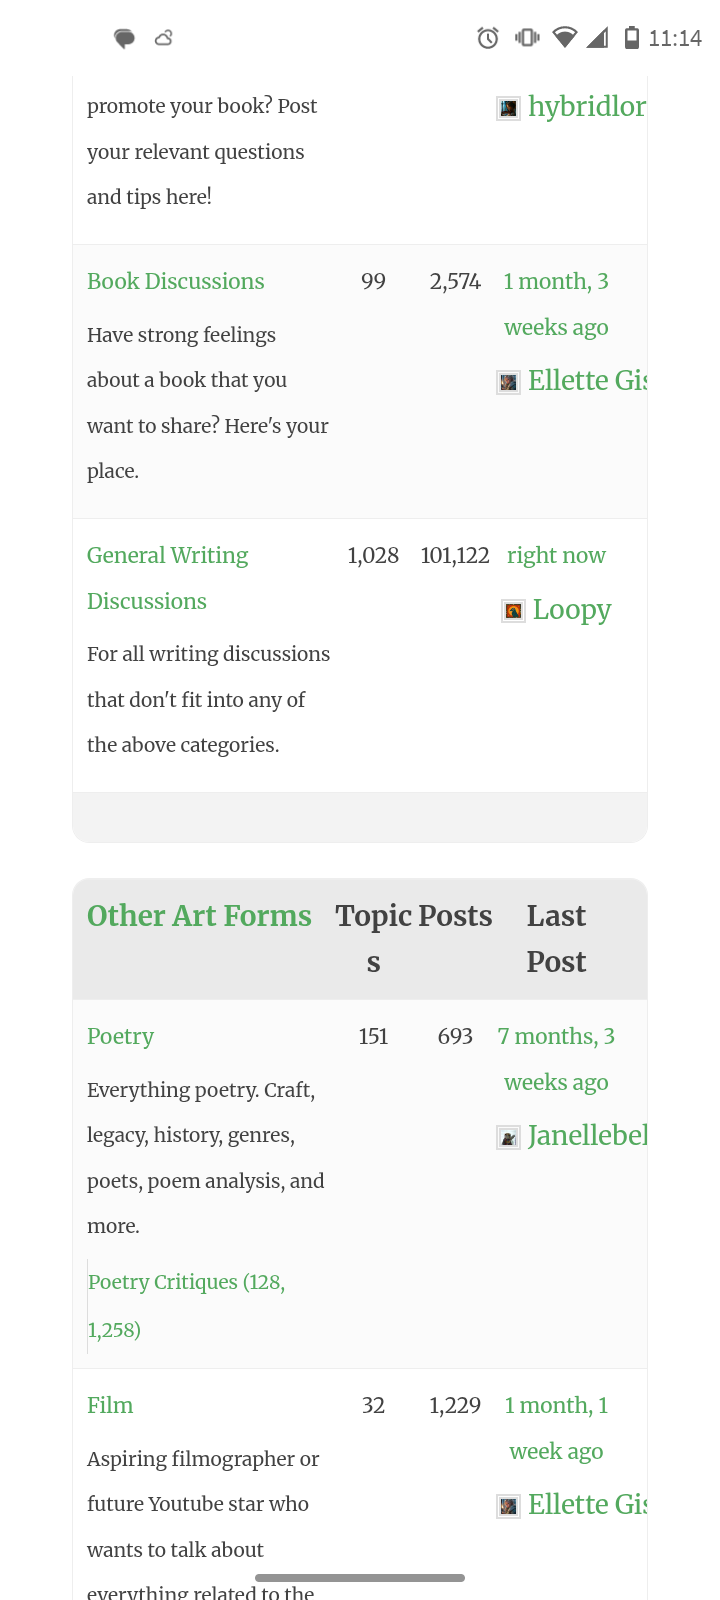Tap Janellebel avatar icon in Poetry row
The image size is (720, 1600).
click(508, 1137)
